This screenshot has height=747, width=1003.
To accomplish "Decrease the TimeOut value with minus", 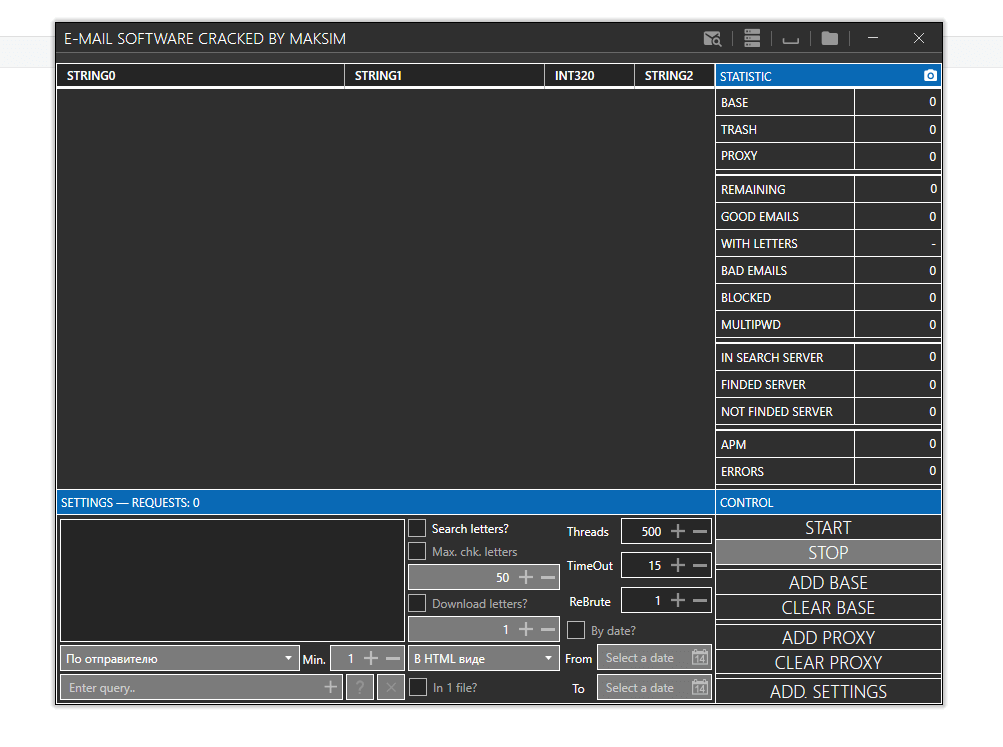I will coord(700,566).
